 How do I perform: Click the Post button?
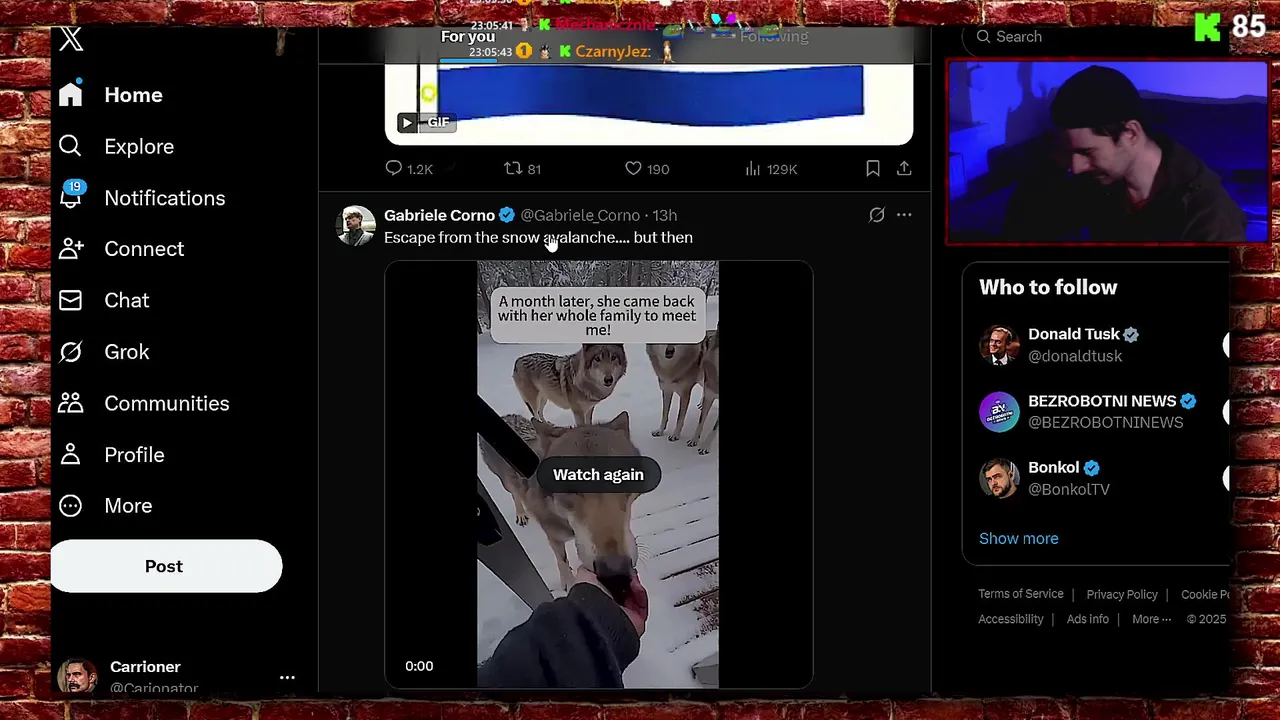pos(166,566)
